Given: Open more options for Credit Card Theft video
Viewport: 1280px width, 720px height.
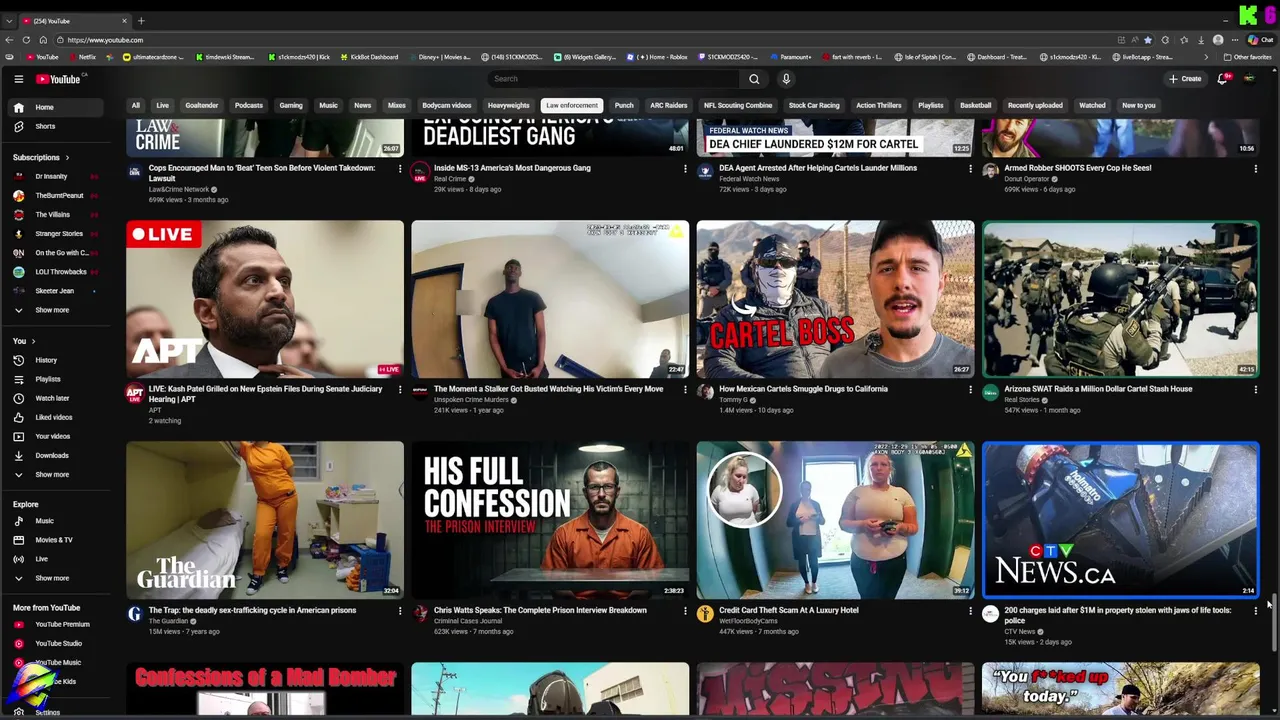Looking at the screenshot, I should tap(970, 611).
